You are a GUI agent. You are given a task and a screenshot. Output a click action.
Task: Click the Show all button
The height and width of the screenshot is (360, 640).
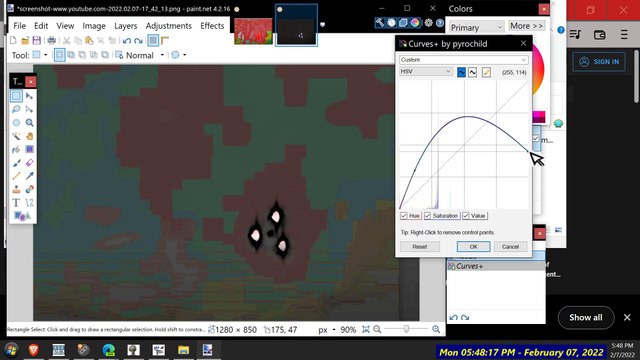pos(586,318)
